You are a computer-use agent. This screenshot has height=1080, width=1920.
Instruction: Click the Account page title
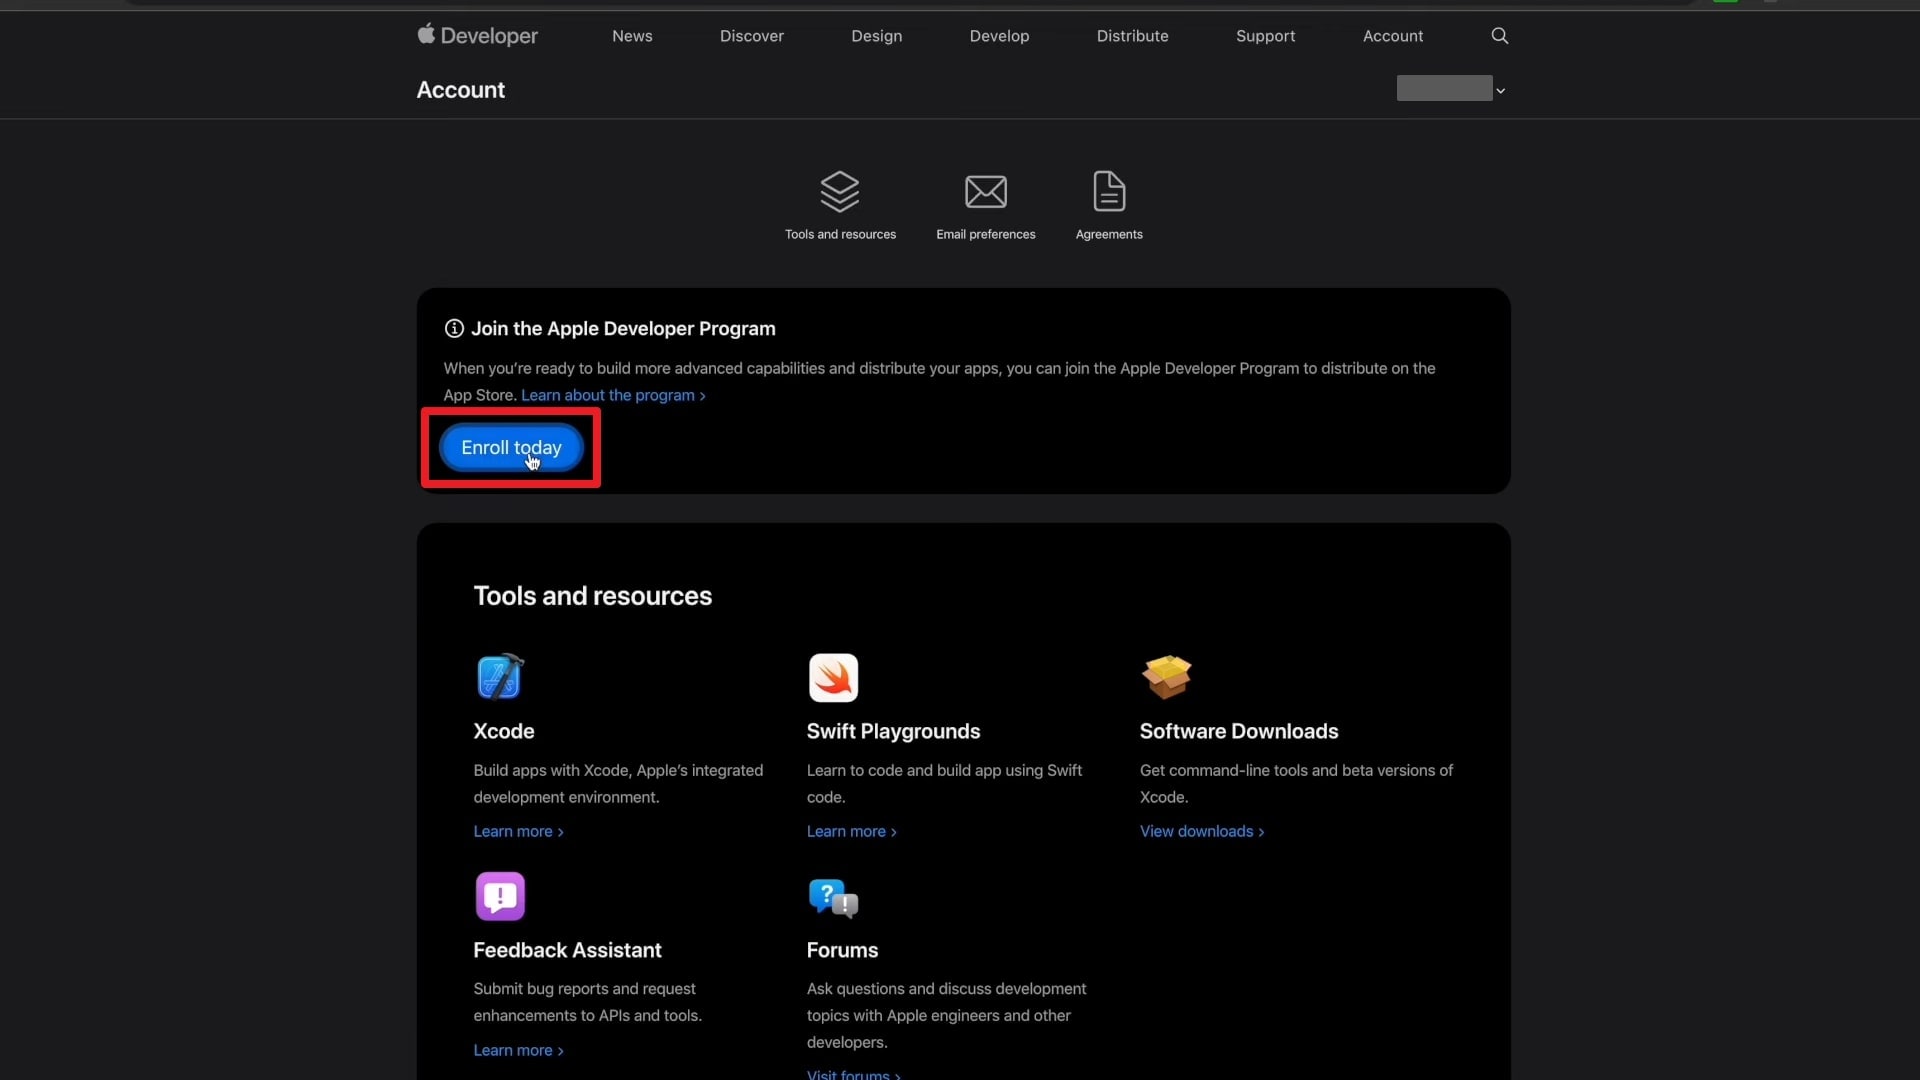pyautogui.click(x=460, y=90)
